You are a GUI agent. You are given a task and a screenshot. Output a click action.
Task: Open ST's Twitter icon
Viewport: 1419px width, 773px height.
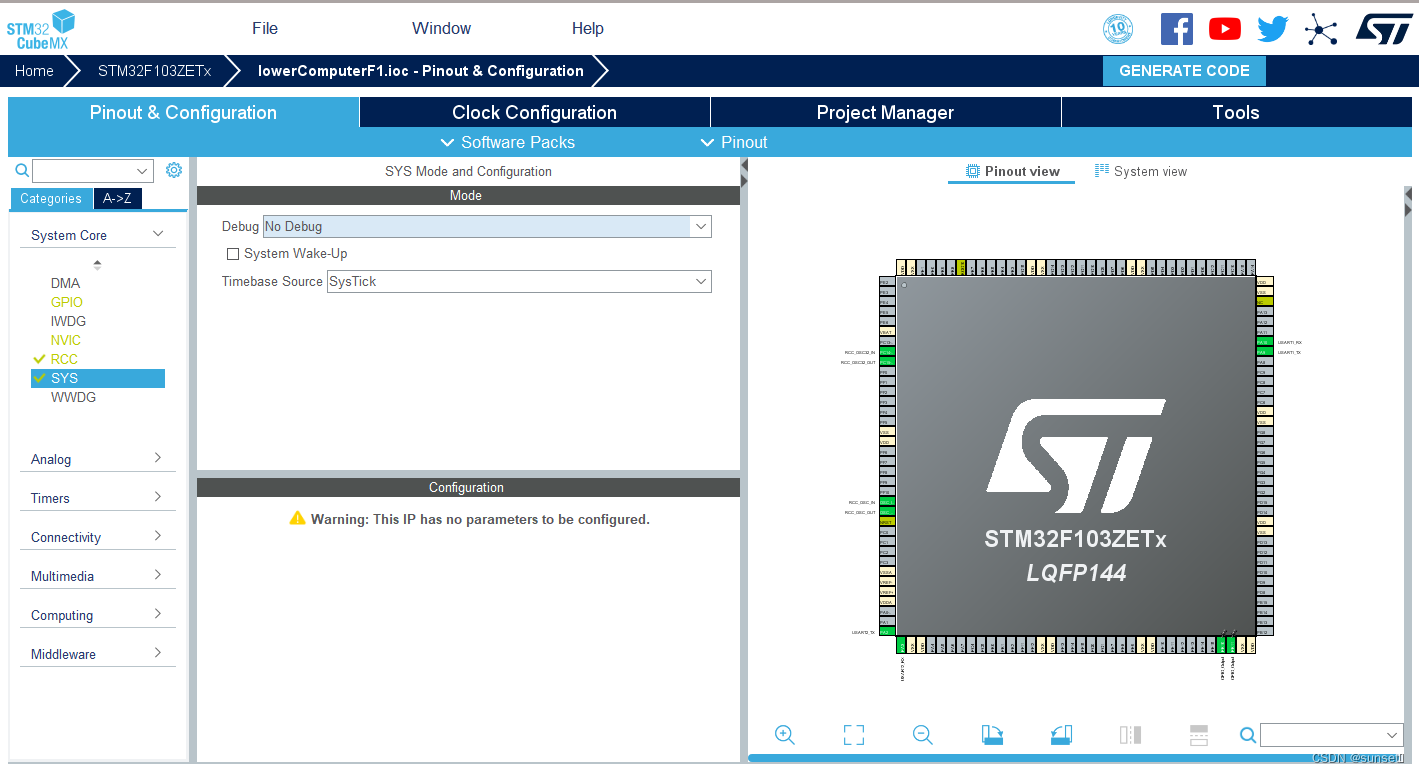[x=1272, y=29]
